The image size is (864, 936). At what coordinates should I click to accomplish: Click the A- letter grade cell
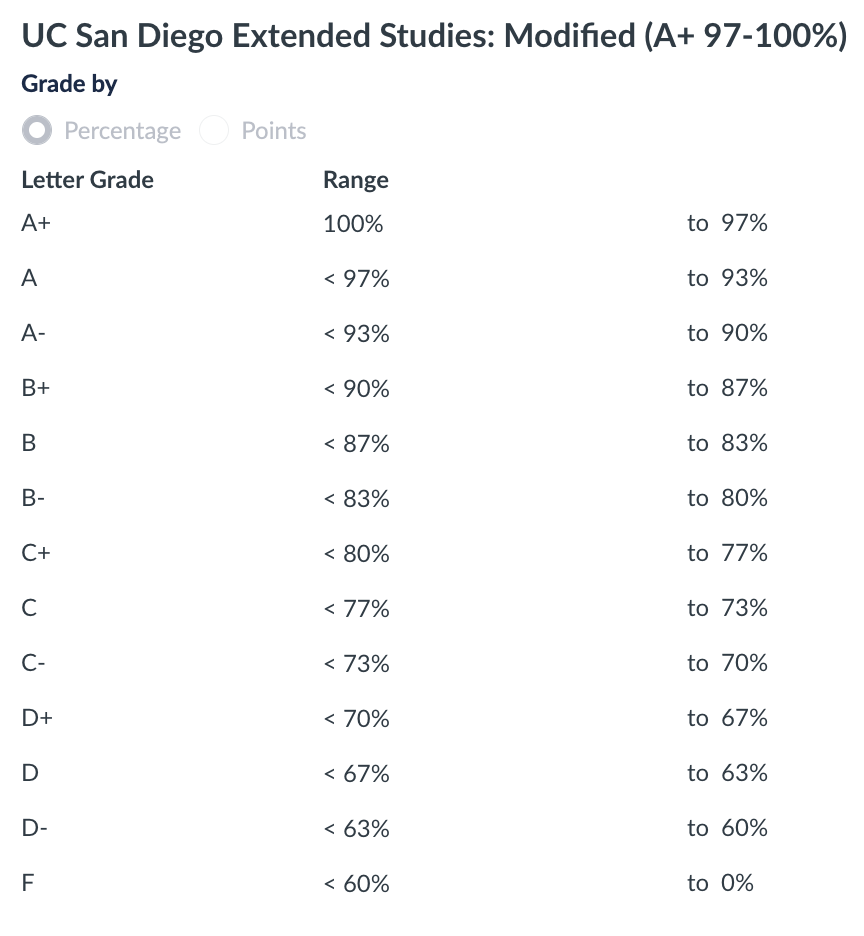(x=33, y=333)
